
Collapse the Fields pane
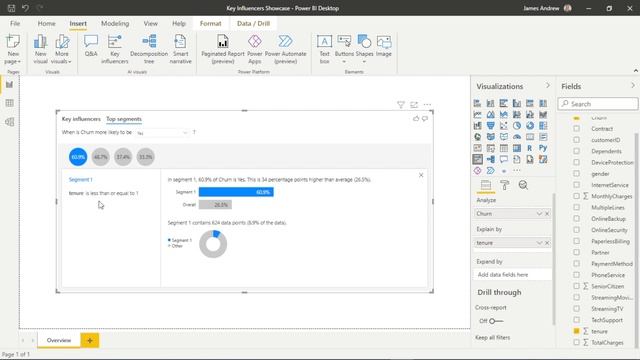pyautogui.click(x=633, y=86)
